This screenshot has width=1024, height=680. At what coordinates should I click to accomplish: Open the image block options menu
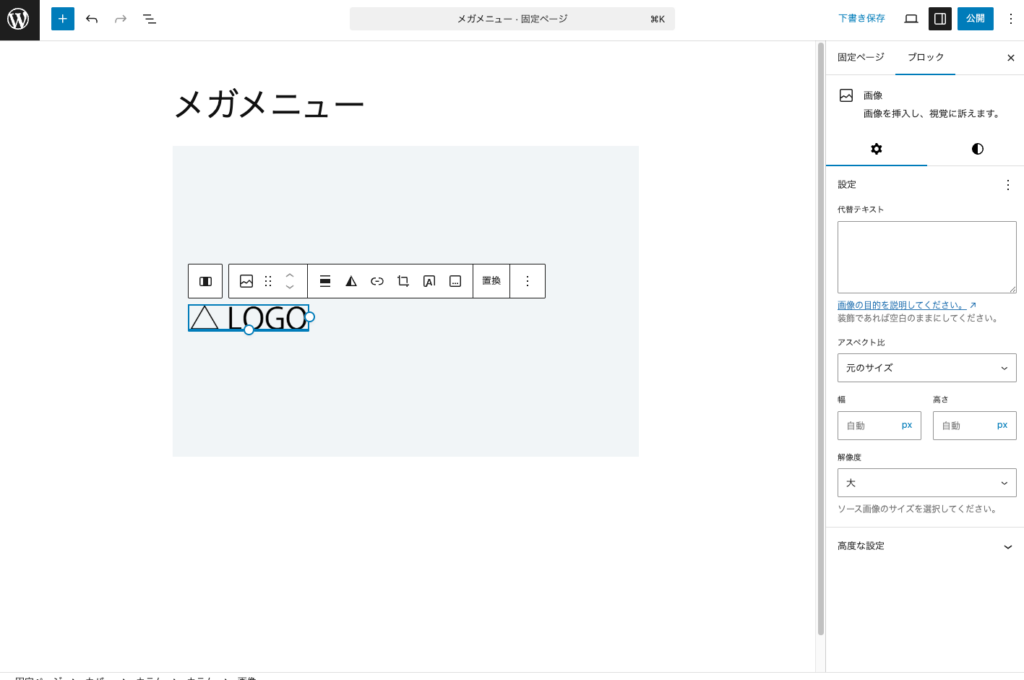[527, 281]
